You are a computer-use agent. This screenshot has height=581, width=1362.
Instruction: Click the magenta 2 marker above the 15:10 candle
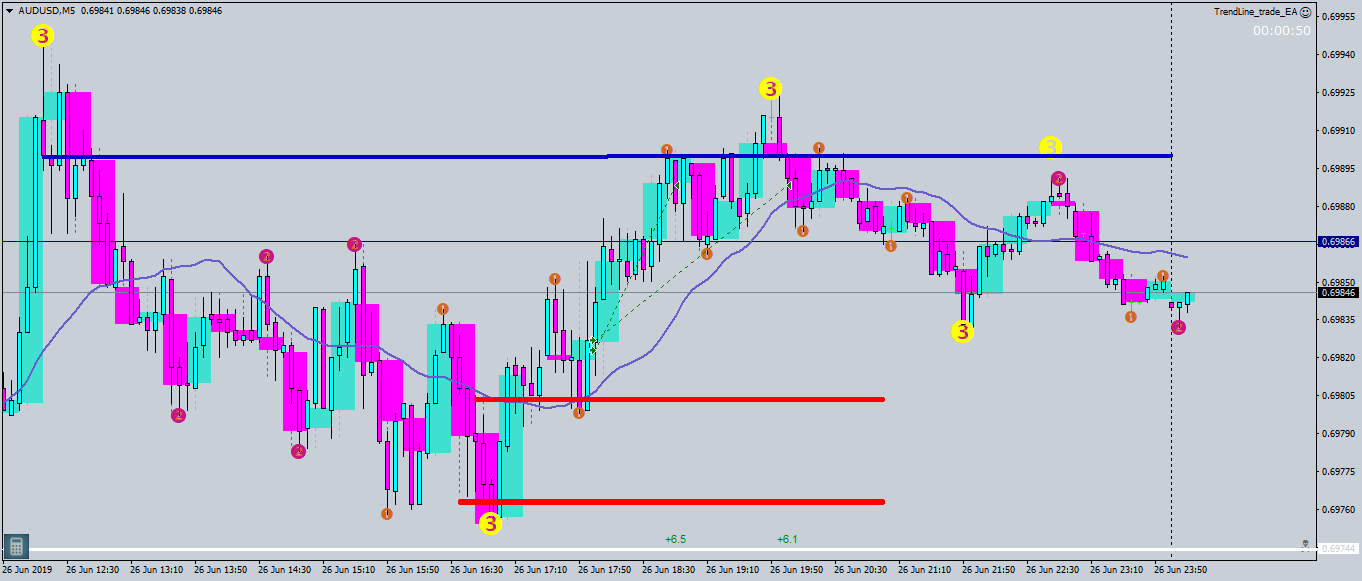click(354, 244)
